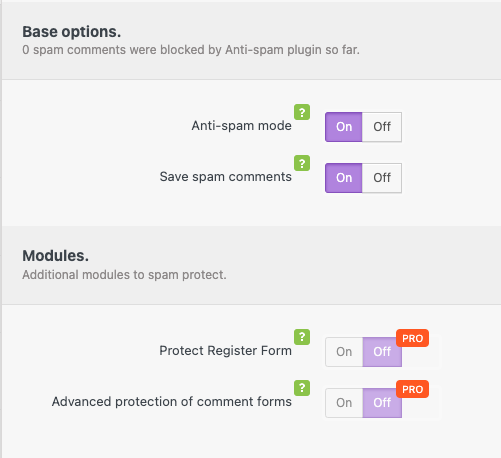
Task: Show help tooltip for Protect Register Form
Action: (x=302, y=337)
